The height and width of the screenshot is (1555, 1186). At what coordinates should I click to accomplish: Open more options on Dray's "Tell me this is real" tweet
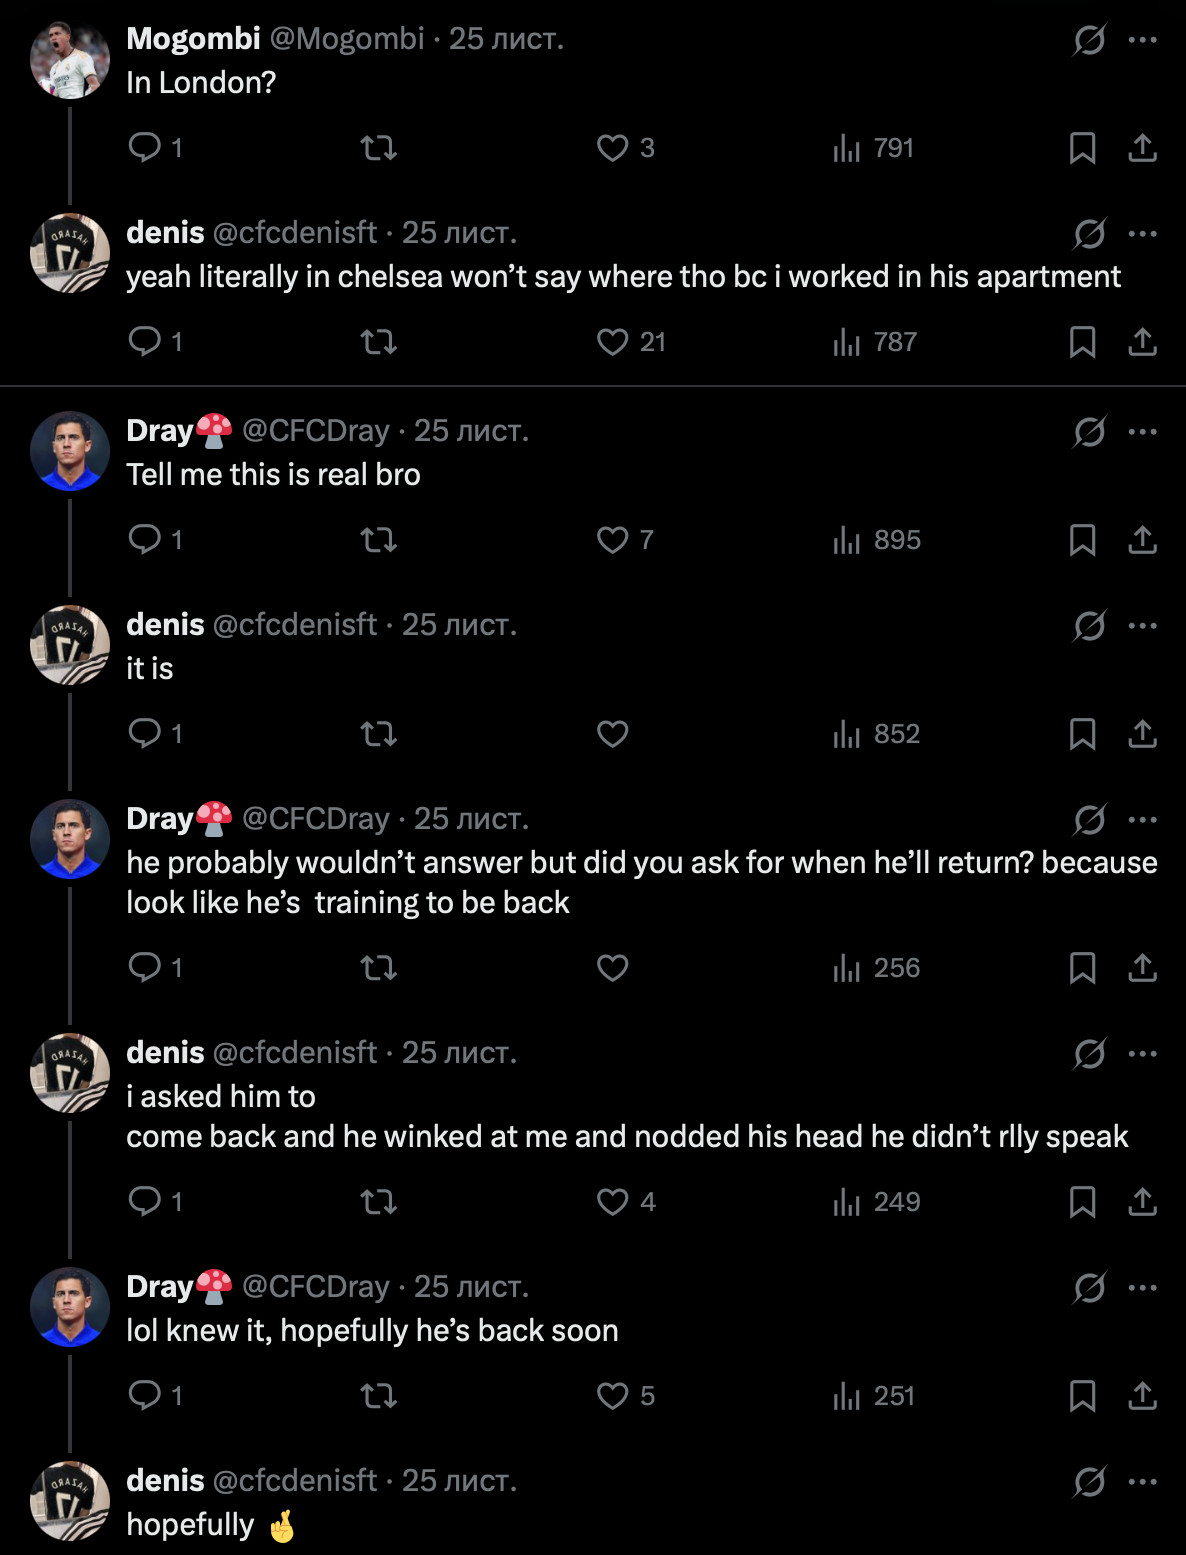tap(1142, 432)
